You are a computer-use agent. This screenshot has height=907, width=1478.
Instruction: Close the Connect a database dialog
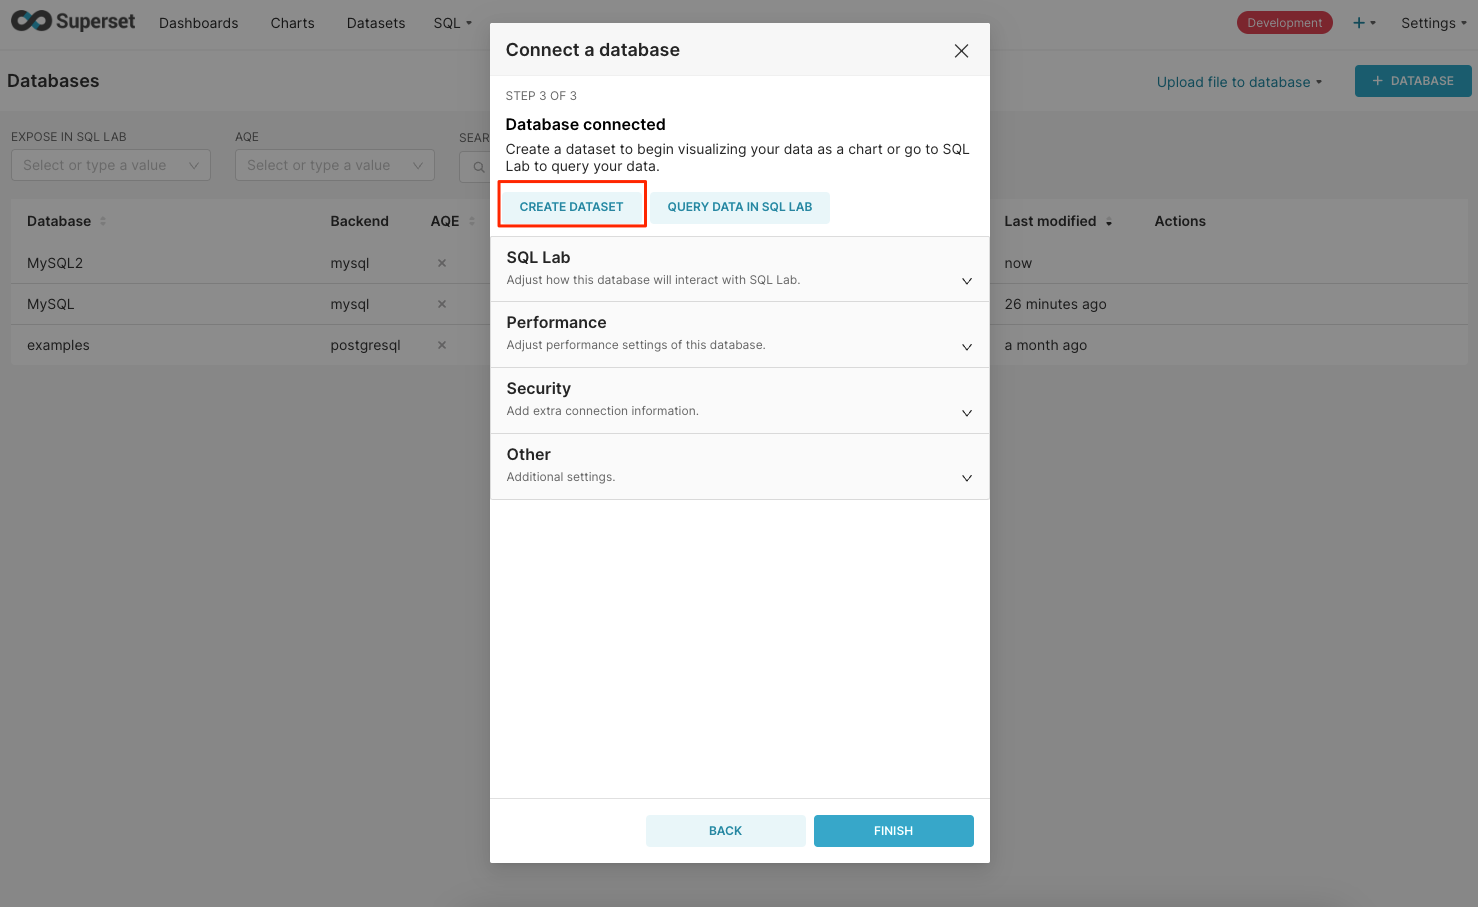pyautogui.click(x=961, y=51)
